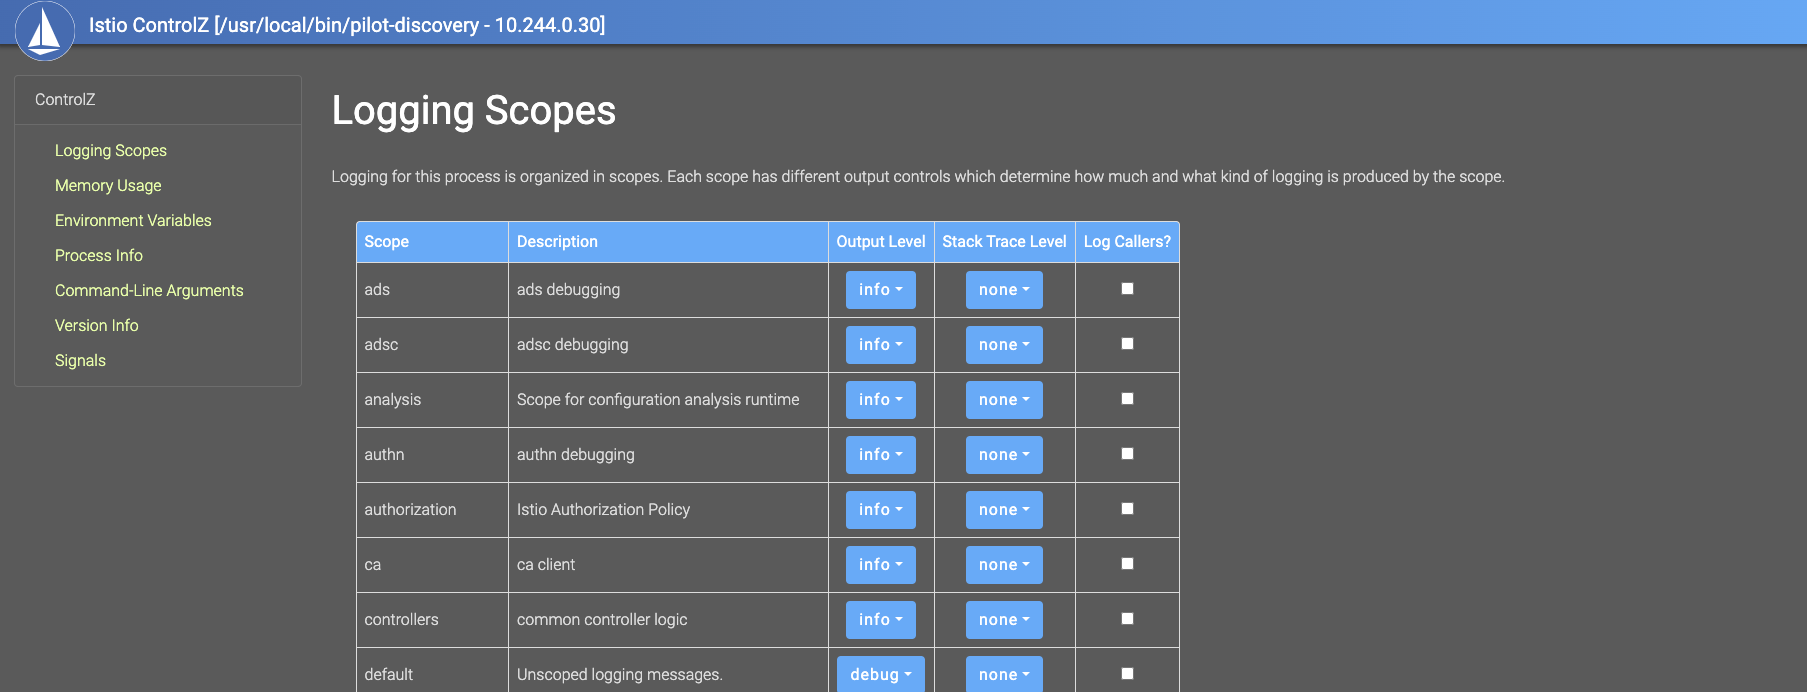Toggle log callers checkbox for default scope
Screen dimensions: 1807x692
pyautogui.click(x=1127, y=674)
